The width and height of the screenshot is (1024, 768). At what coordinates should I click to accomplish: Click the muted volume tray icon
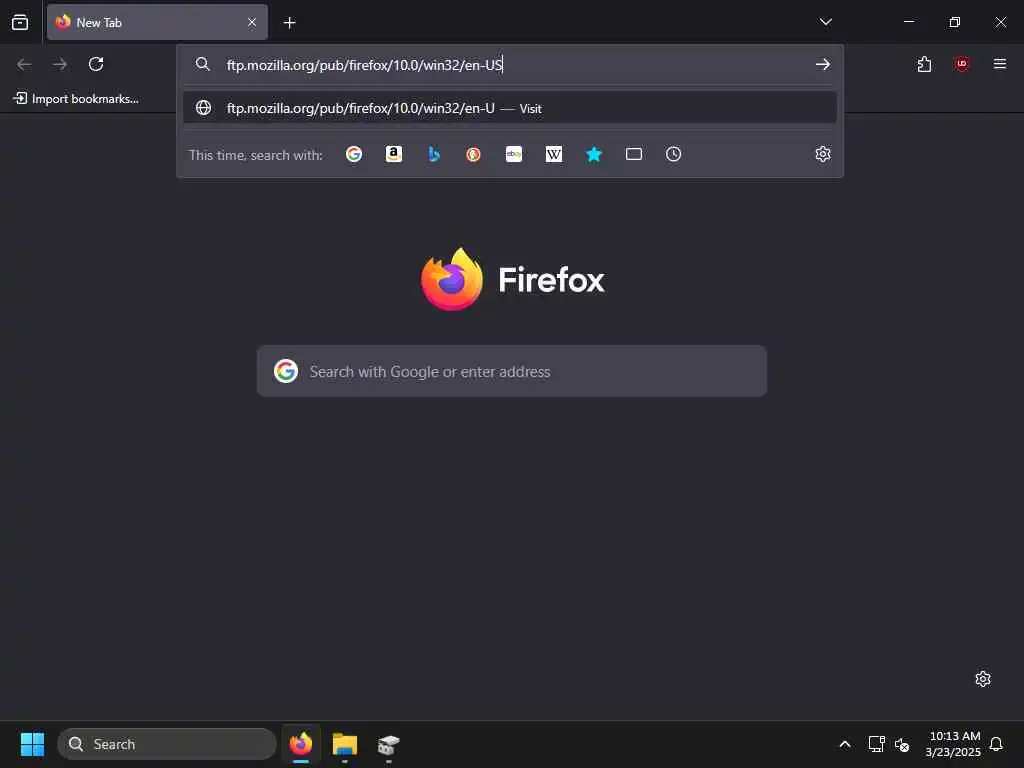902,744
